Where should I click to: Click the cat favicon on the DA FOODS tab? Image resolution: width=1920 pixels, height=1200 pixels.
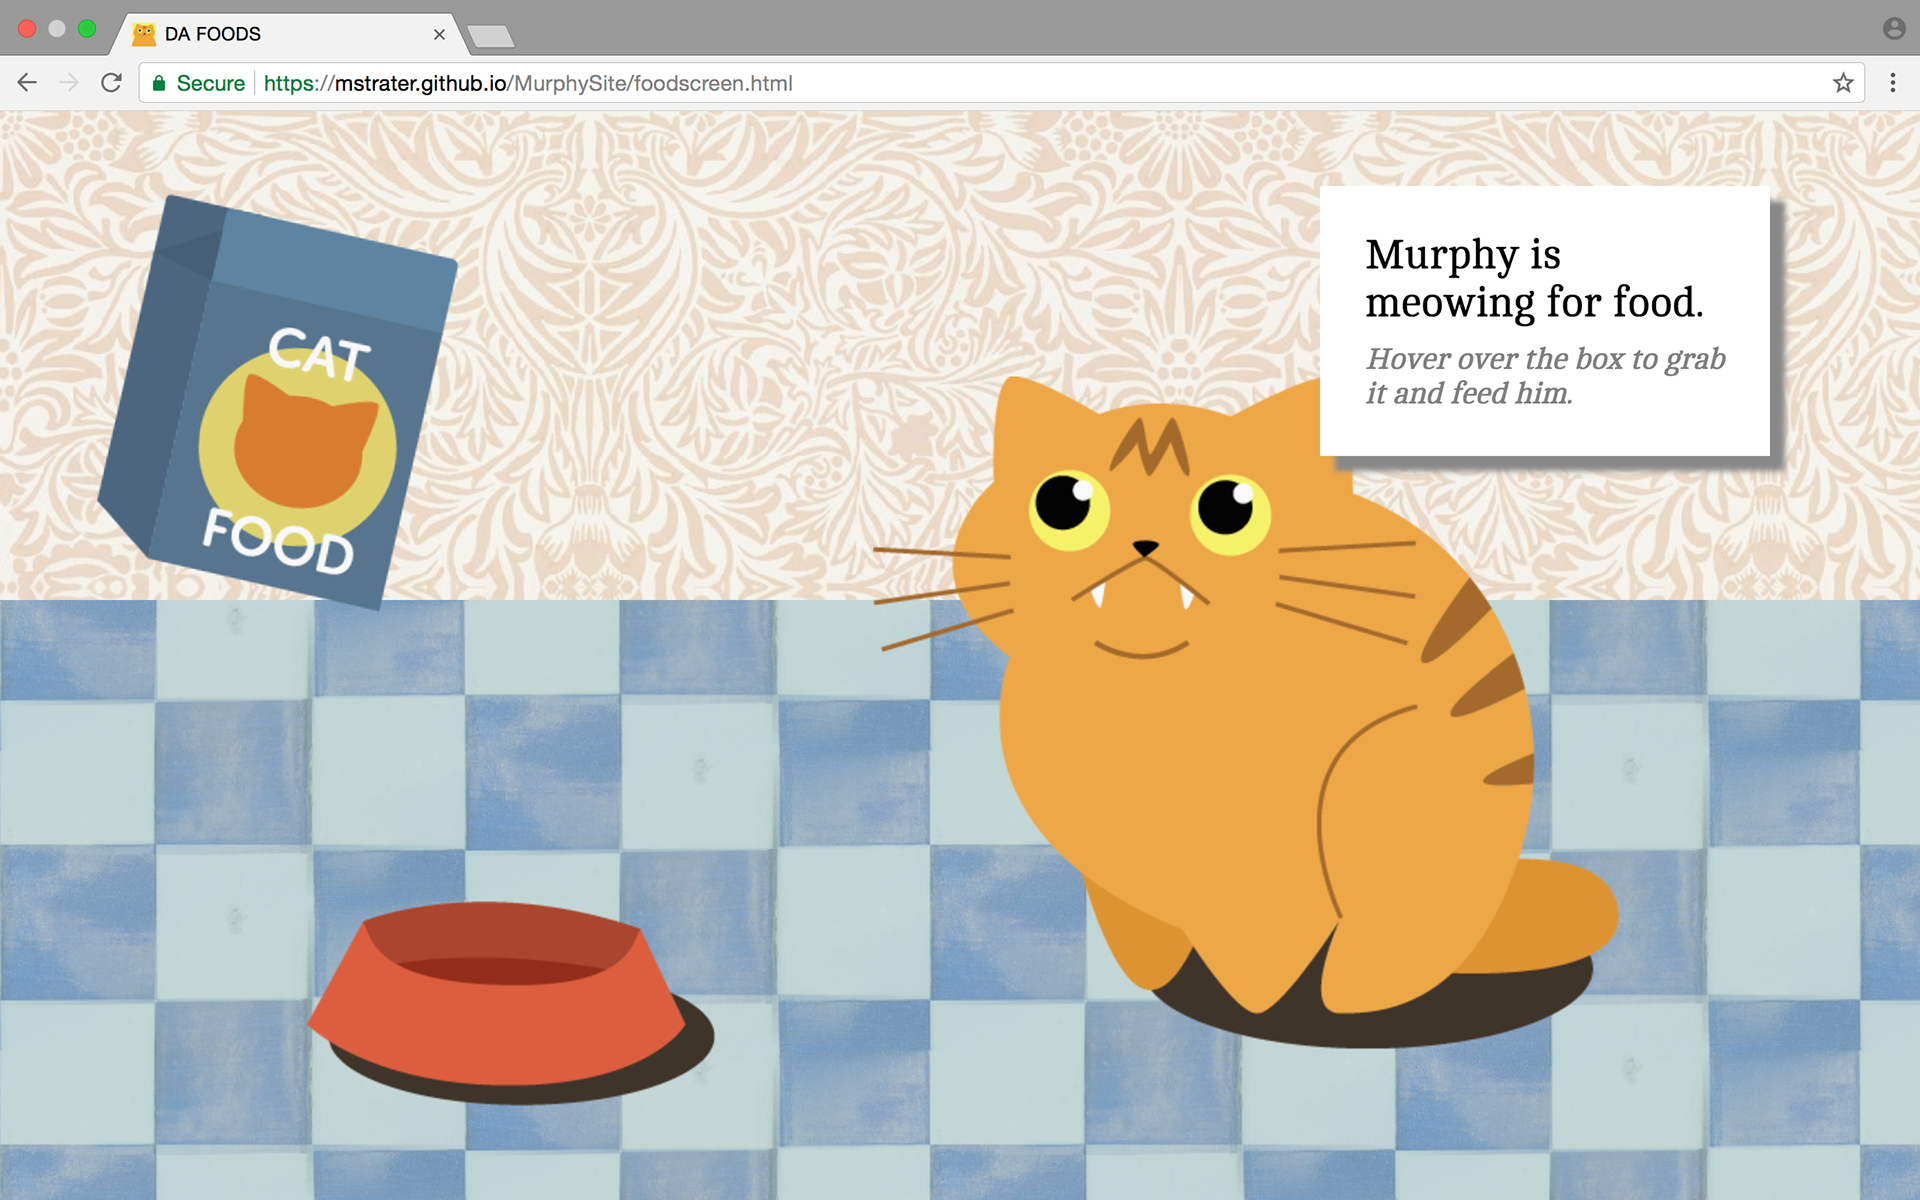(144, 34)
